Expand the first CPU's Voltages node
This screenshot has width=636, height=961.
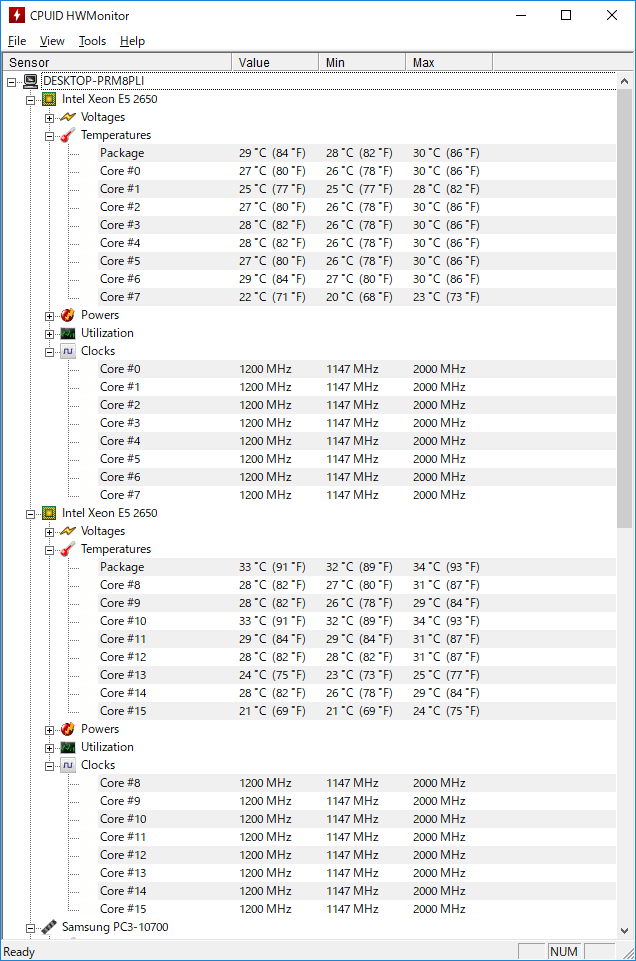50,118
